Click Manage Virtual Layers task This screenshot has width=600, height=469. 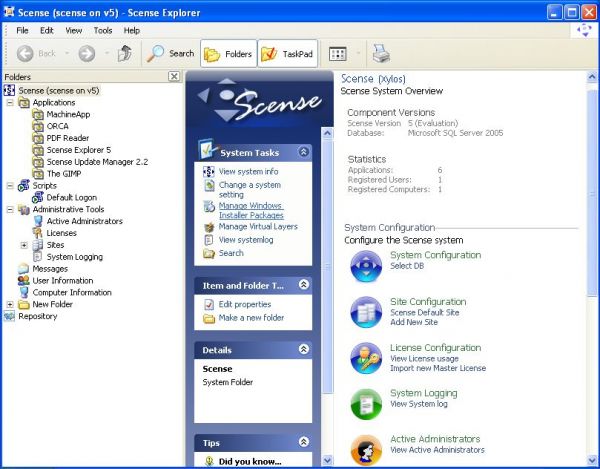tap(258, 226)
